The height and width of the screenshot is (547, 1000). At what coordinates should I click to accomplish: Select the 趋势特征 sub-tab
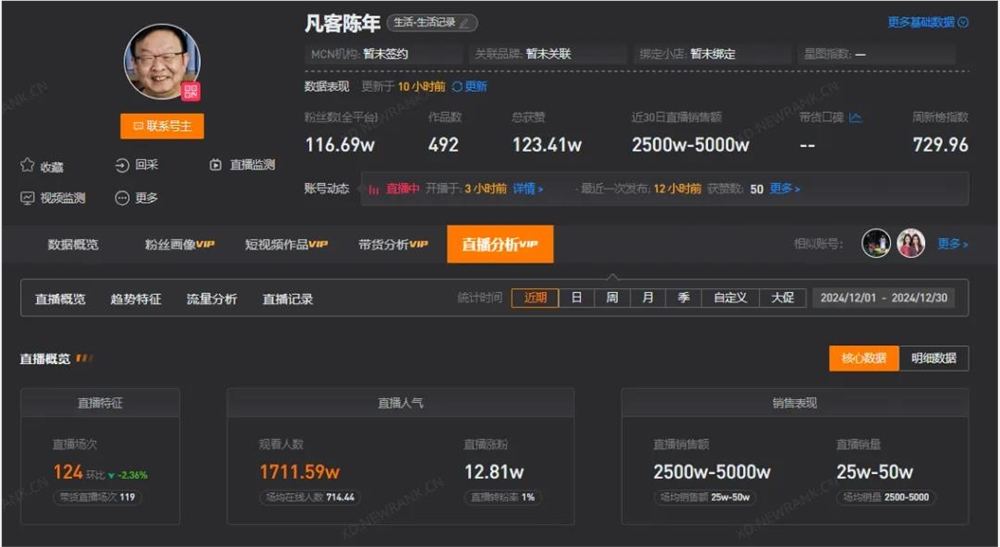(136, 299)
